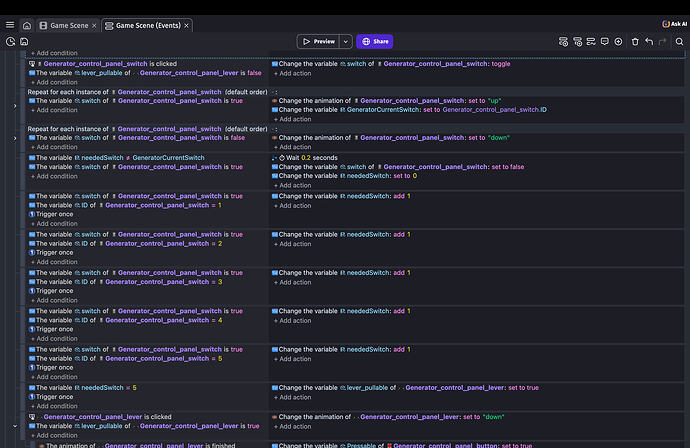This screenshot has height=448, width=690.
Task: Add action below GeneratorCurrentSwitch action
Action: (x=293, y=119)
